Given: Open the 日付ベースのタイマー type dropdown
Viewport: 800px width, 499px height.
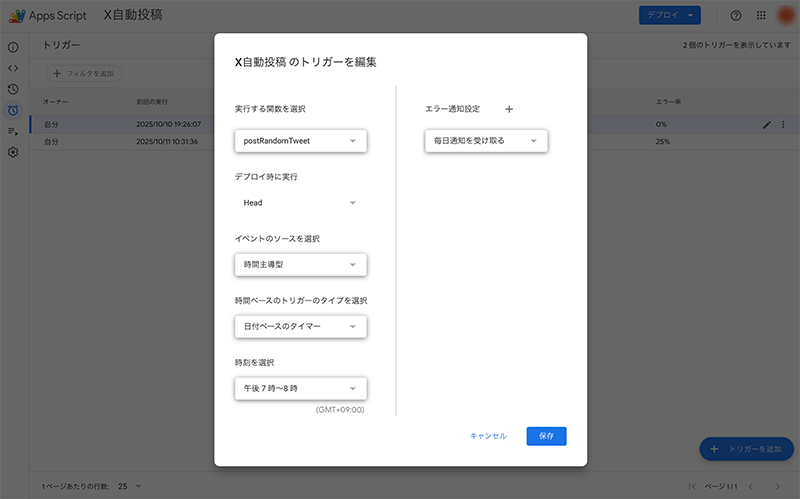Looking at the screenshot, I should tap(301, 327).
